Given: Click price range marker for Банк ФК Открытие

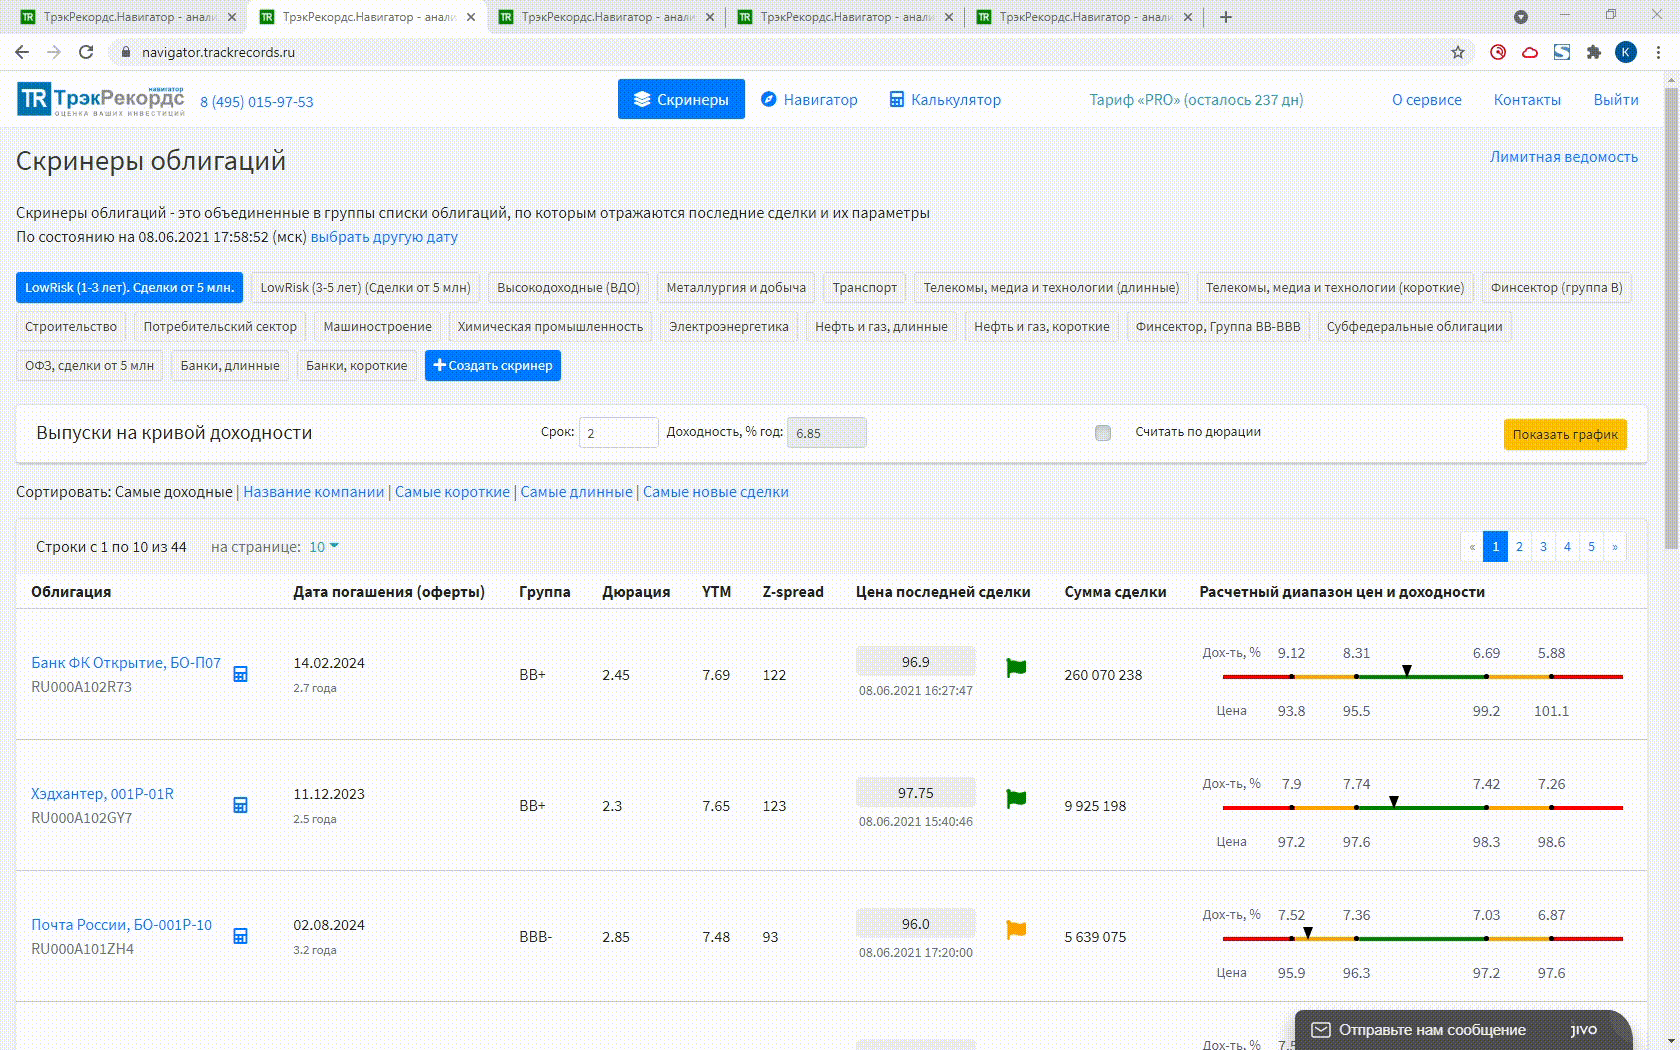Looking at the screenshot, I should (x=1406, y=670).
